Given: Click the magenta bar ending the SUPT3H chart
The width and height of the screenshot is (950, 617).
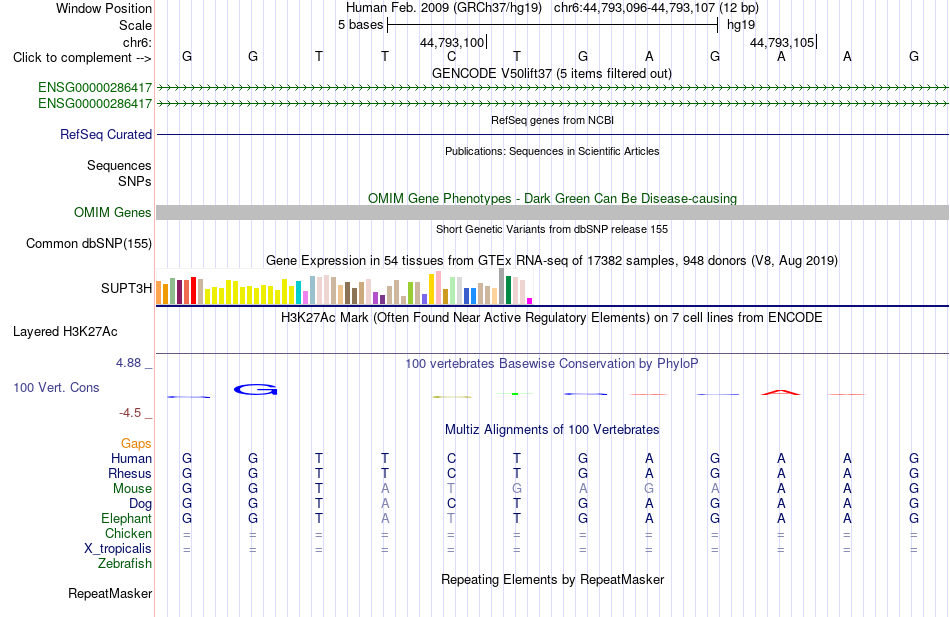Looking at the screenshot, I should click(530, 301).
